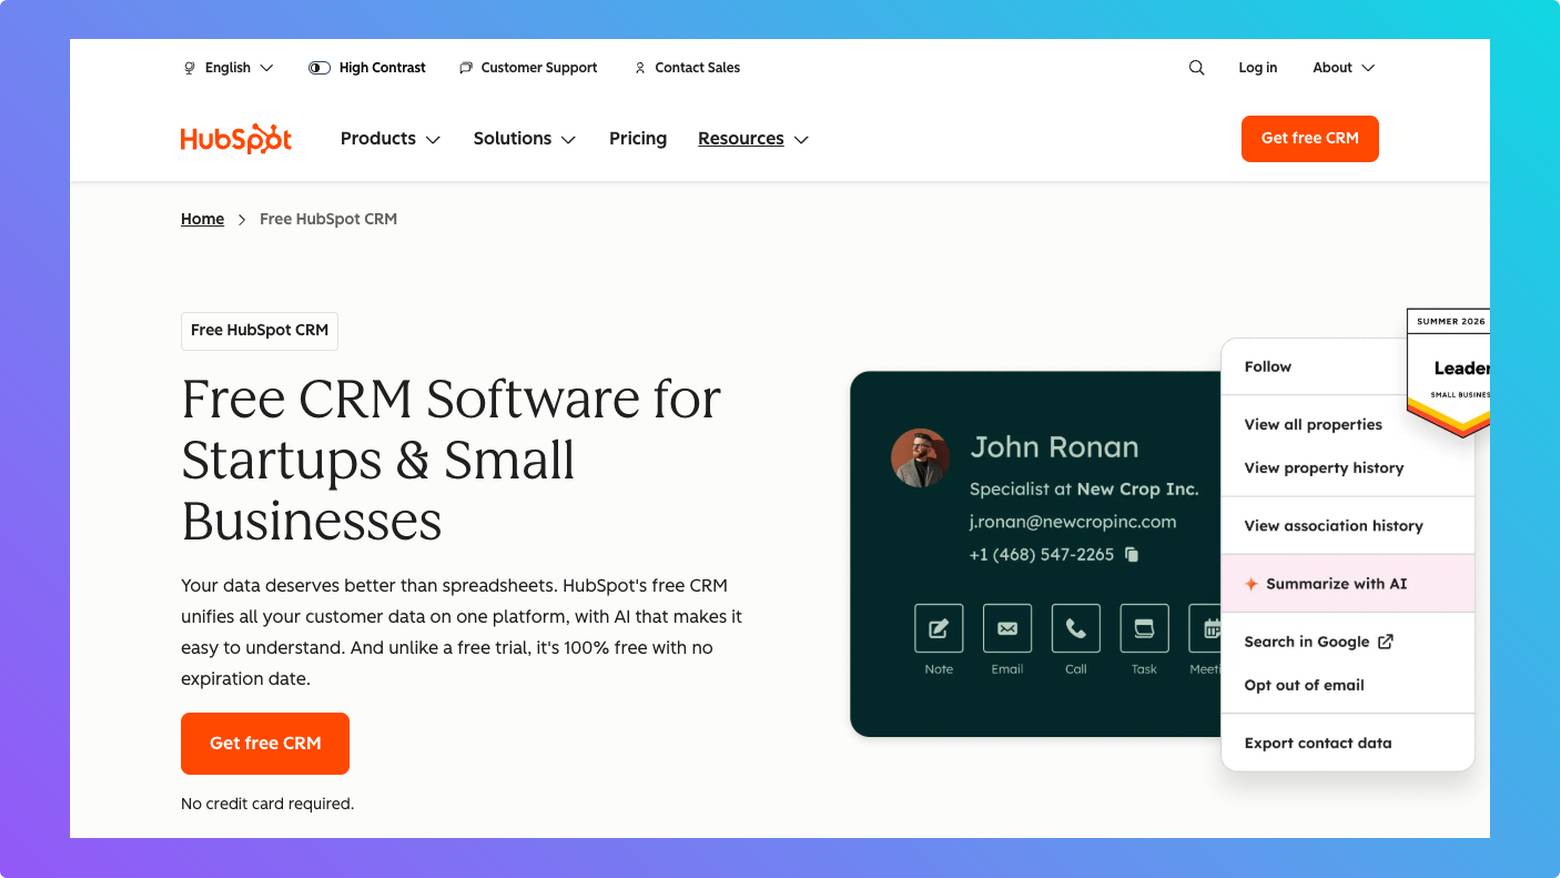Click the Meeting calendar icon

coord(1206,628)
